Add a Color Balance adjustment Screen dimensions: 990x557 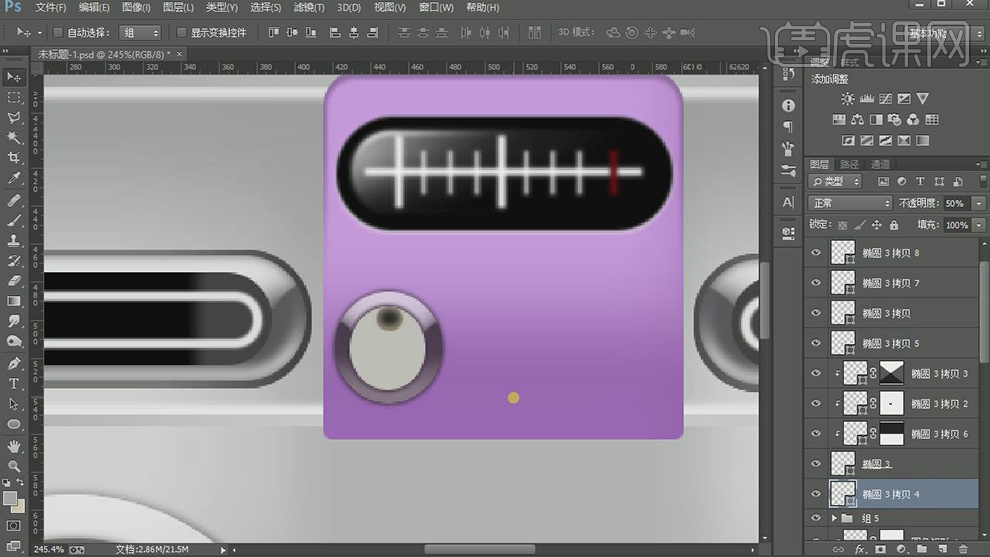857,119
